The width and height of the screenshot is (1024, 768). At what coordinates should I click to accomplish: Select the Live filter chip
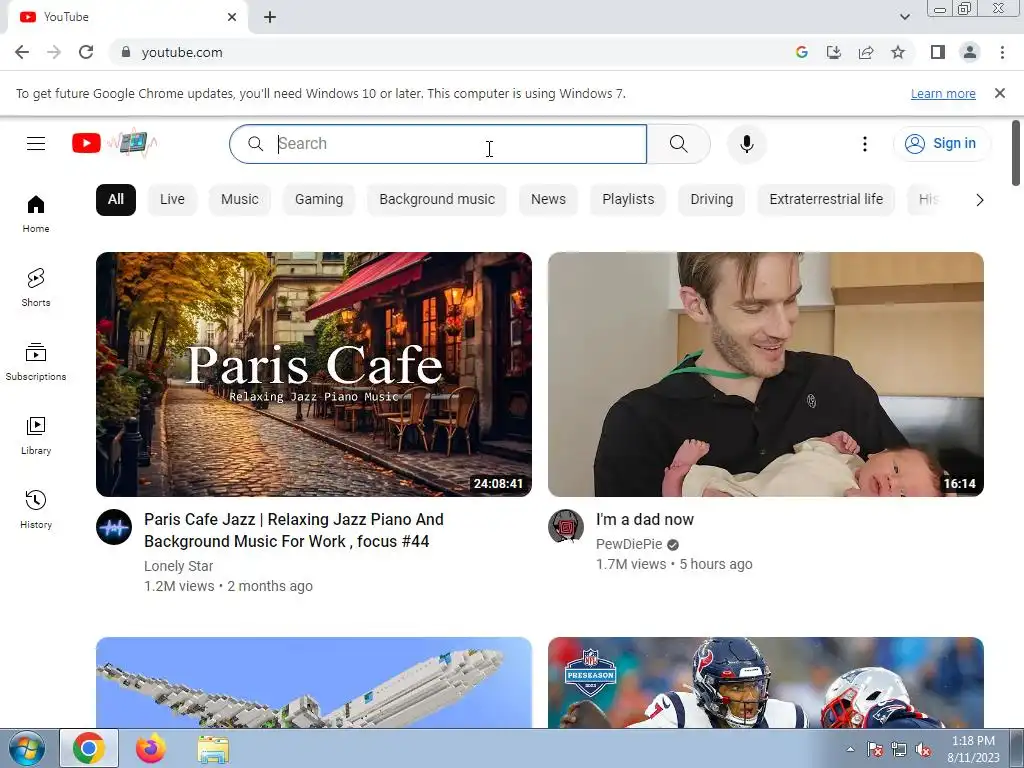tap(172, 199)
